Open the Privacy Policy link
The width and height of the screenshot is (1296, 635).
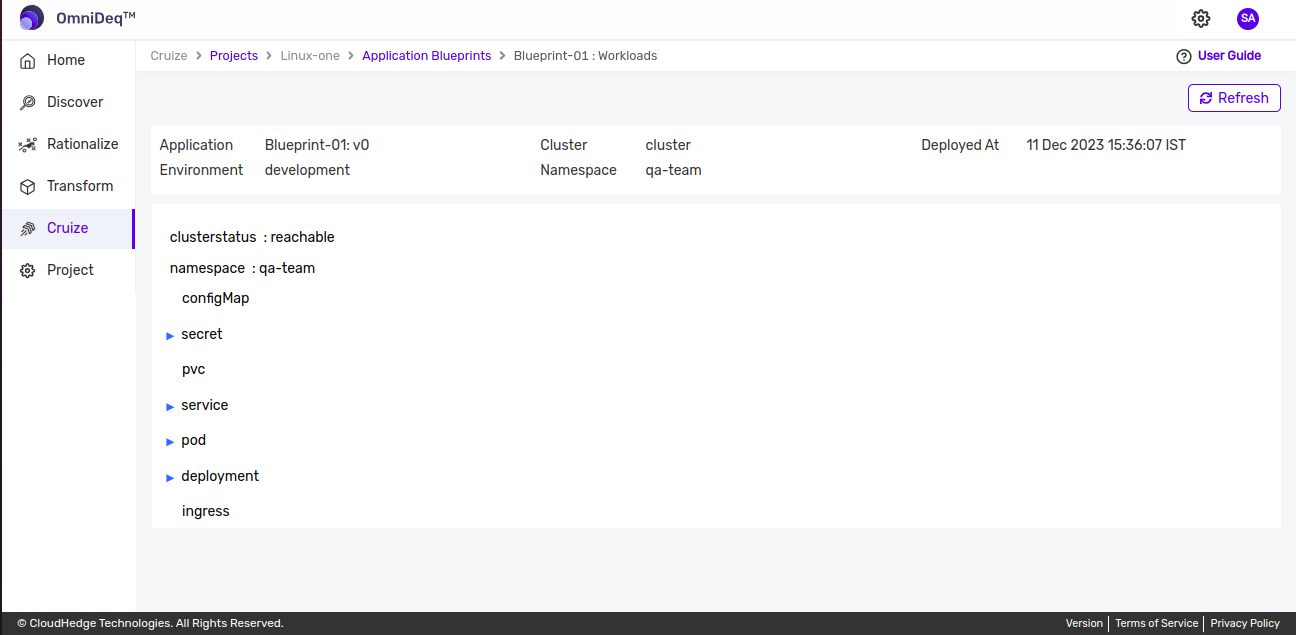(1245, 623)
